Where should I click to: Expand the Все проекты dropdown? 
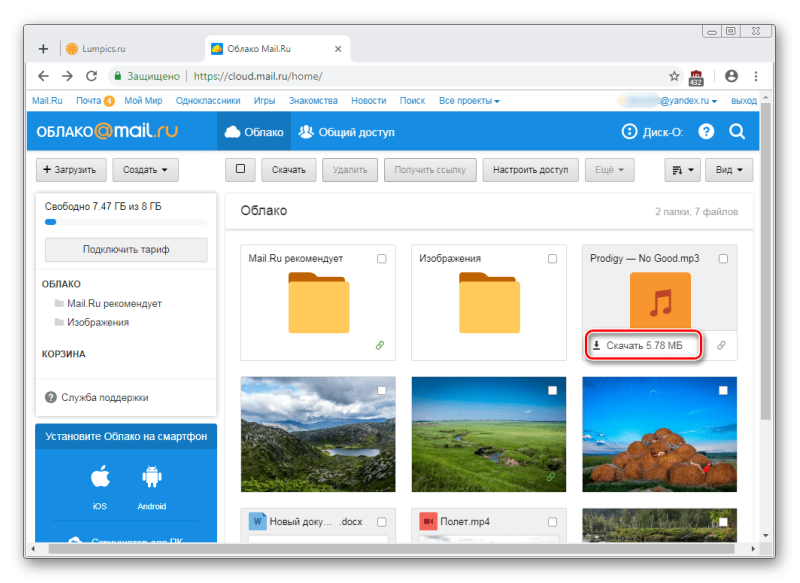[x=469, y=101]
